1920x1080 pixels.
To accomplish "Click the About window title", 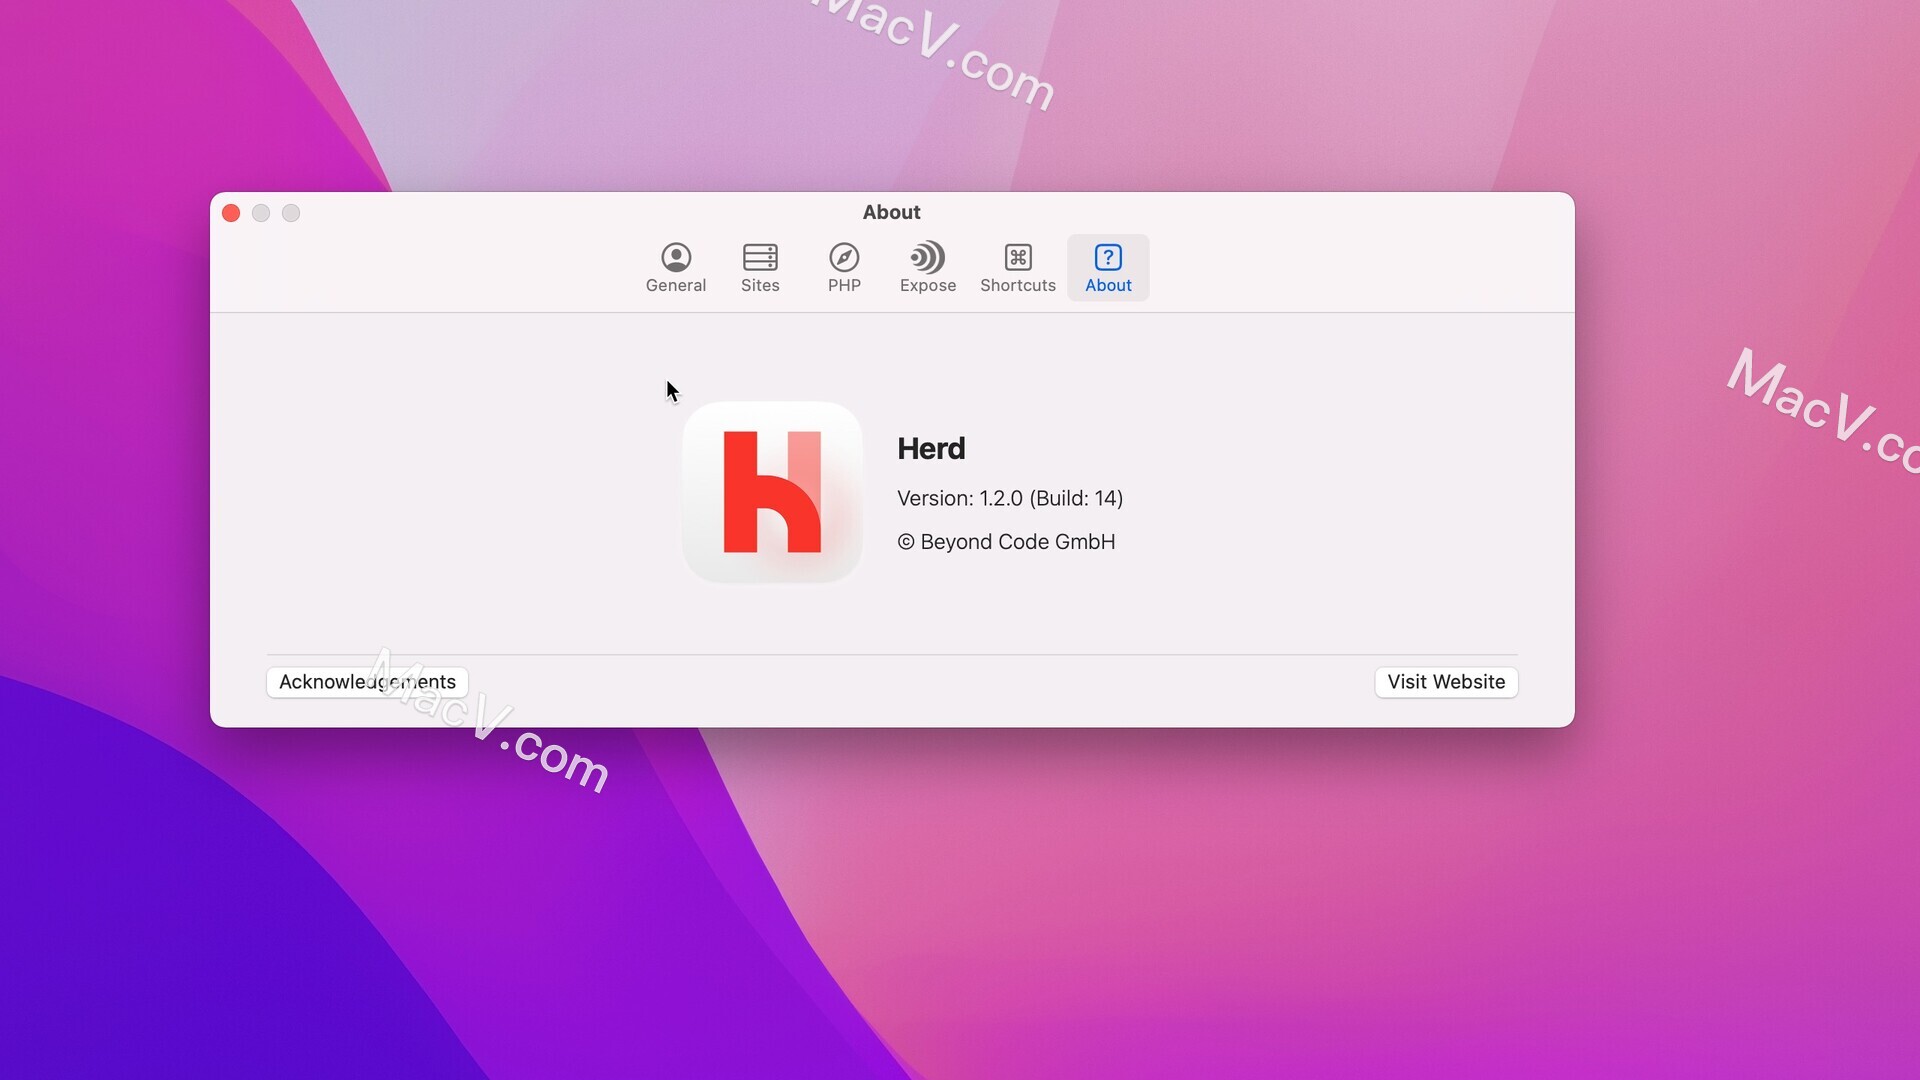I will [x=892, y=212].
